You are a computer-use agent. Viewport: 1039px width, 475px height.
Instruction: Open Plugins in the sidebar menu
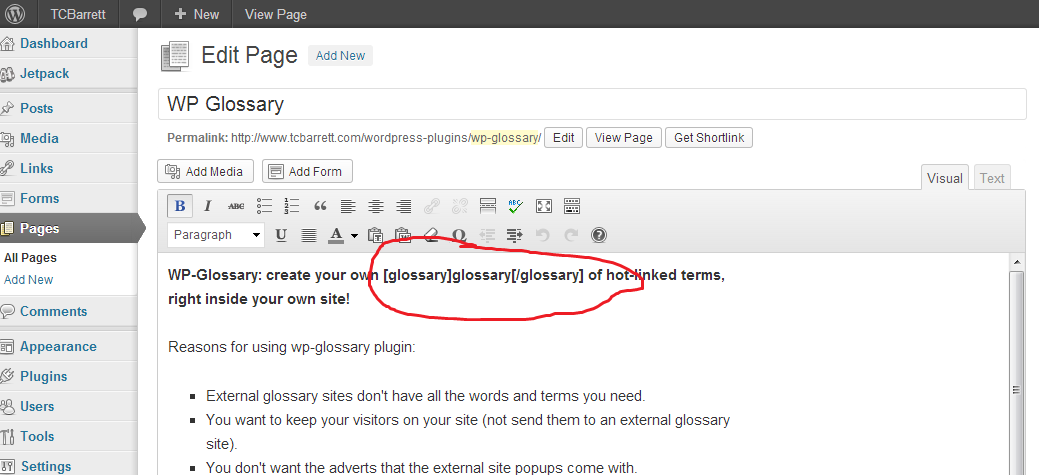[x=44, y=376]
